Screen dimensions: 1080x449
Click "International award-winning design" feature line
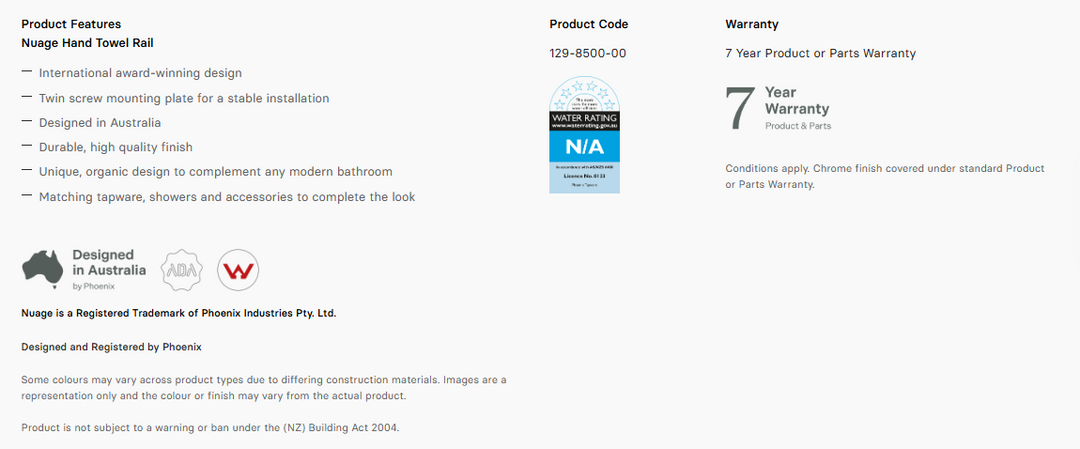point(141,73)
